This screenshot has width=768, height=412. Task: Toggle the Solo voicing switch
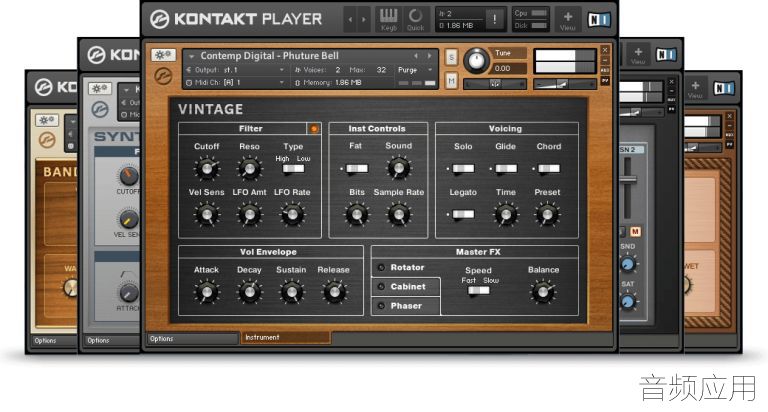(463, 169)
